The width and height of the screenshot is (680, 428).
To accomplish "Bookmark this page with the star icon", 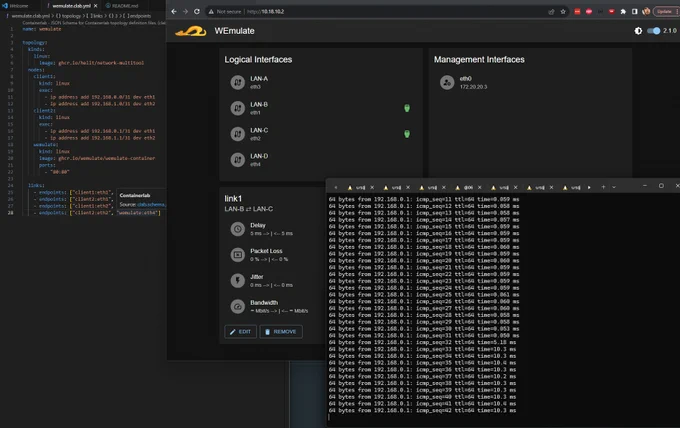I will (x=563, y=12).
